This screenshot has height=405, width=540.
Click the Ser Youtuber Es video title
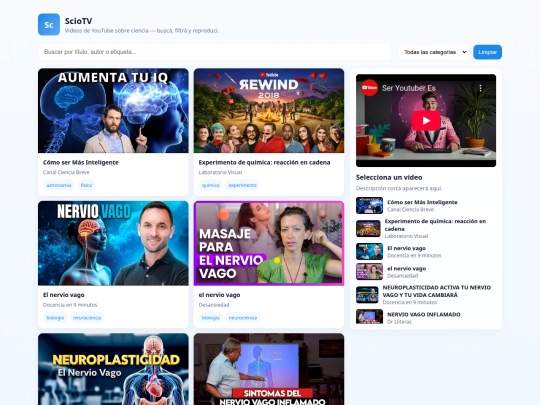[x=409, y=88]
